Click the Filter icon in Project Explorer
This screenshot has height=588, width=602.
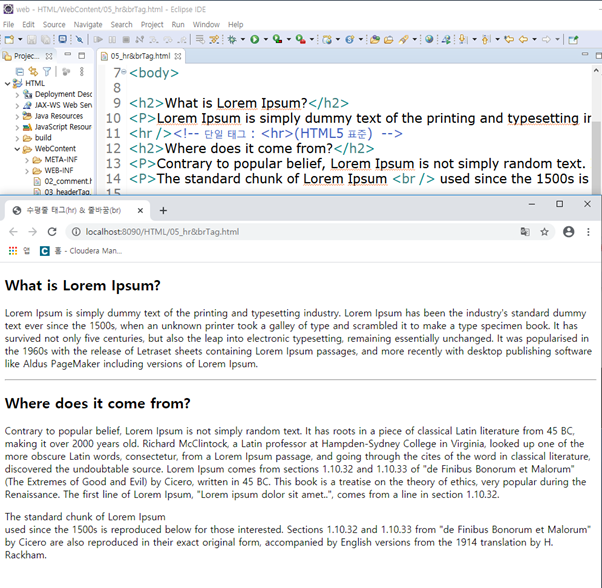(47, 72)
